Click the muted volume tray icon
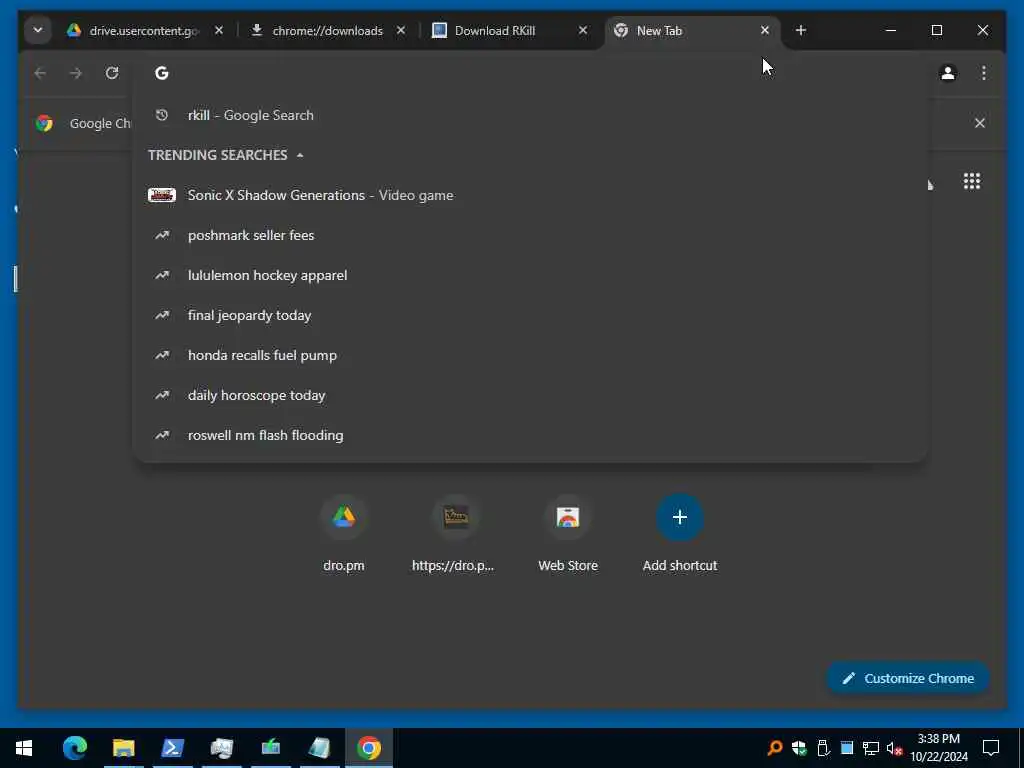Viewport: 1024px width, 768px height. [x=895, y=748]
